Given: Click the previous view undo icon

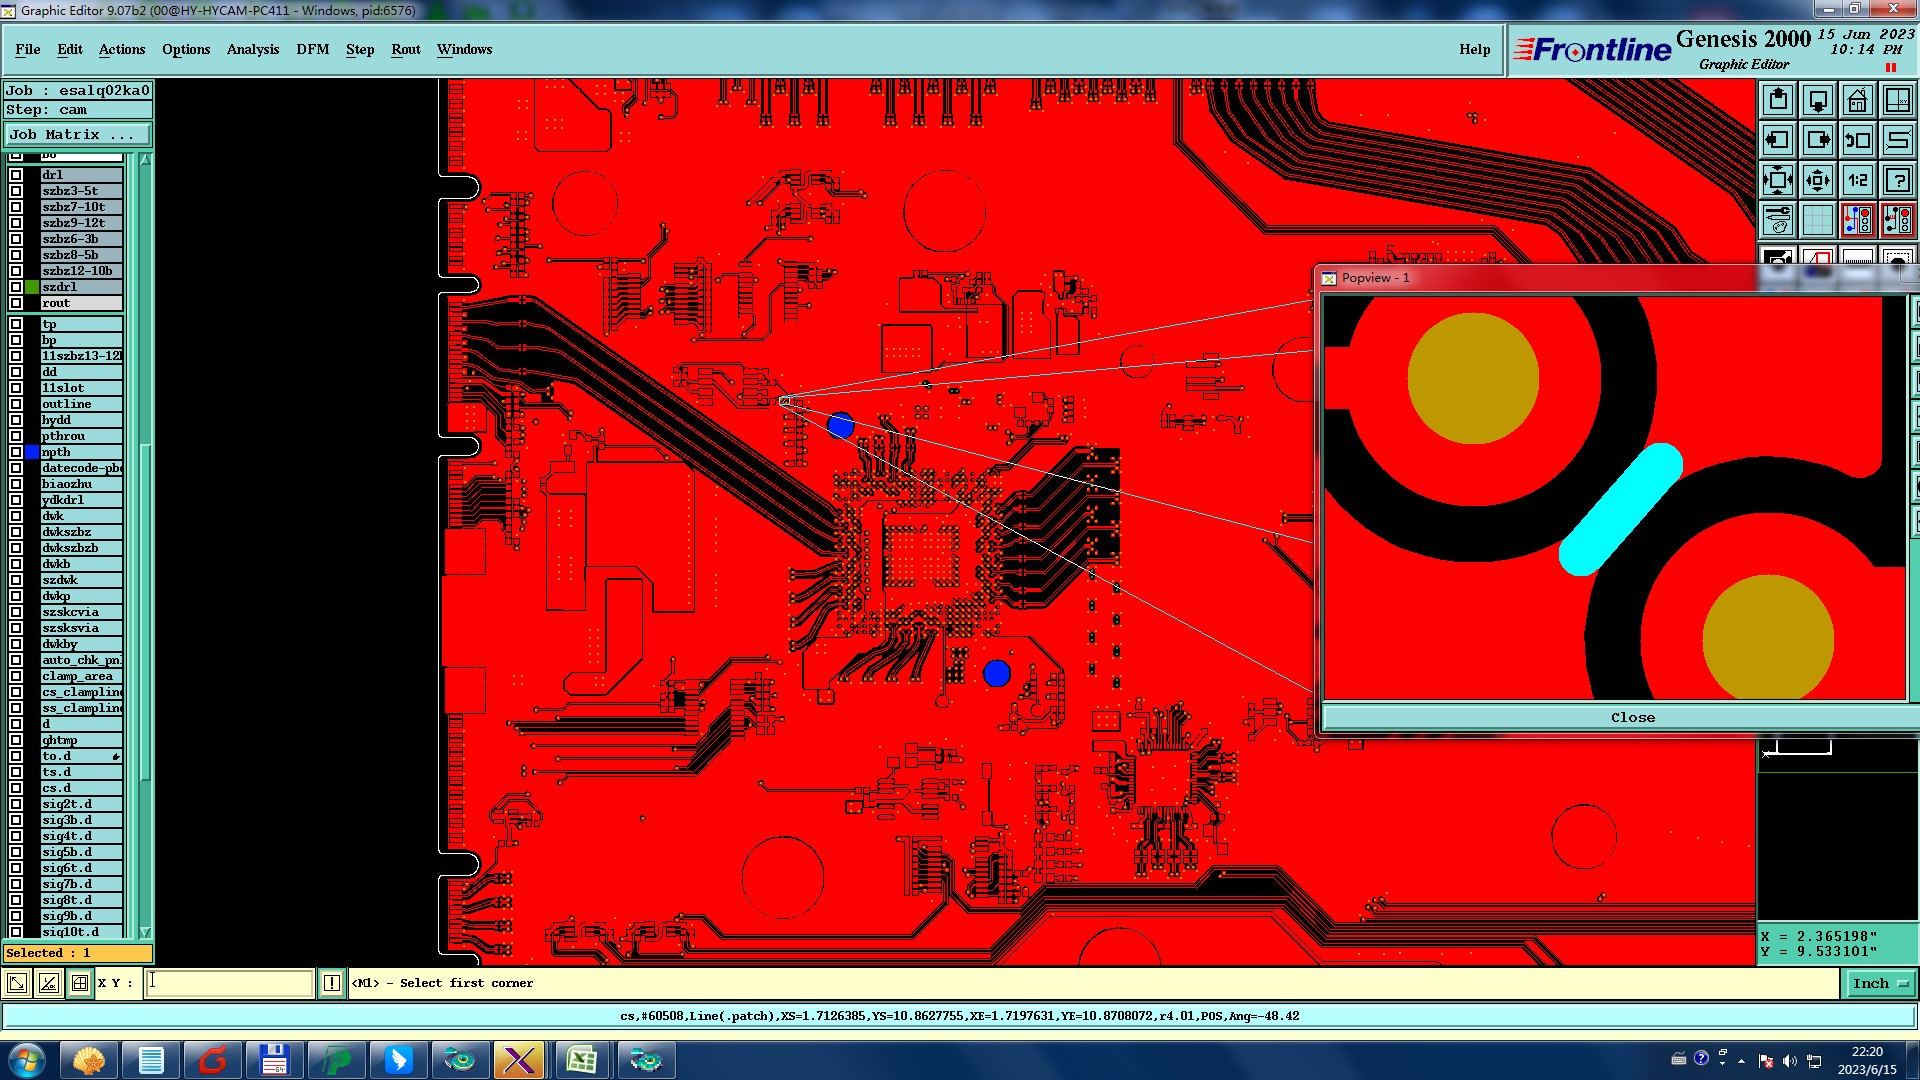Looking at the screenshot, I should point(1857,140).
